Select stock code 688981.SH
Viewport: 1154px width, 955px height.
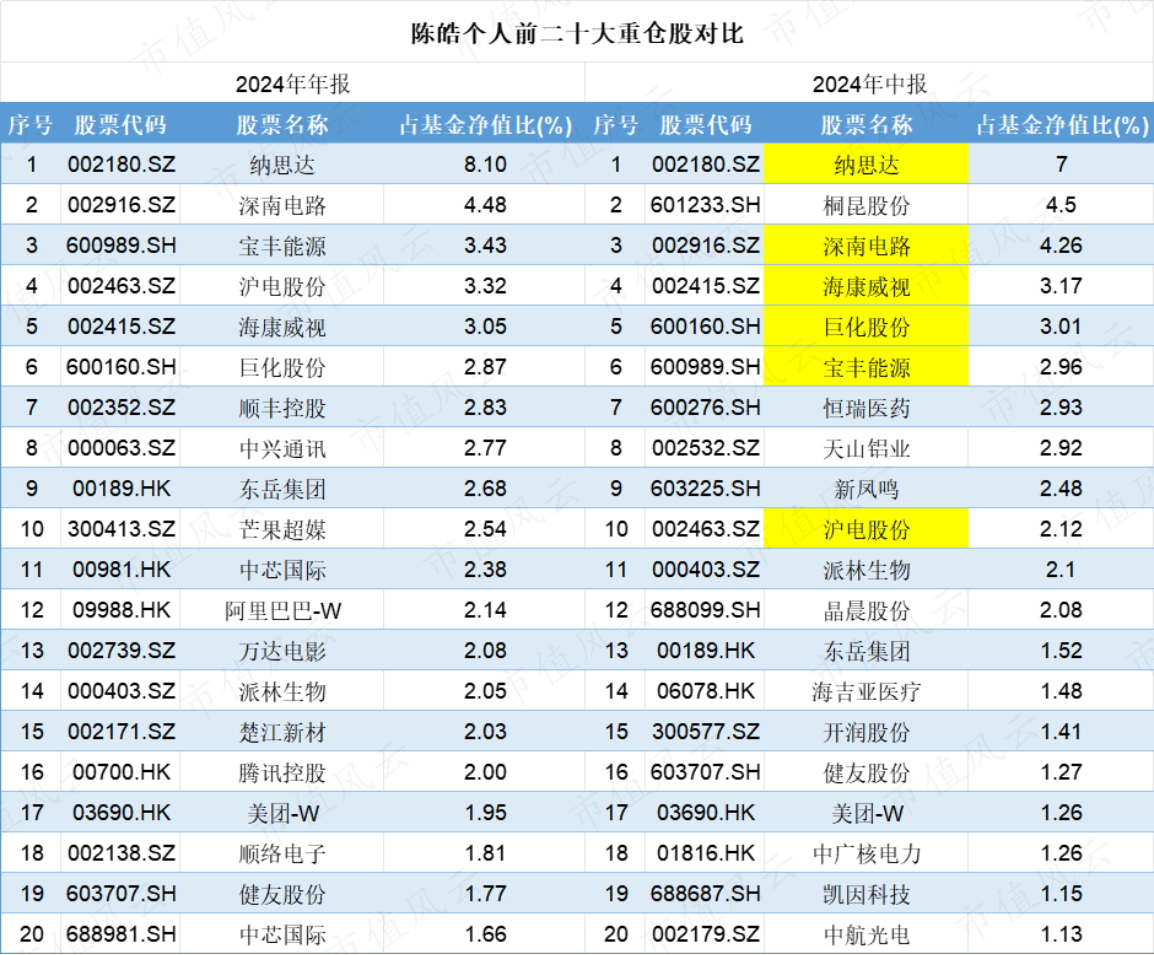pos(121,934)
